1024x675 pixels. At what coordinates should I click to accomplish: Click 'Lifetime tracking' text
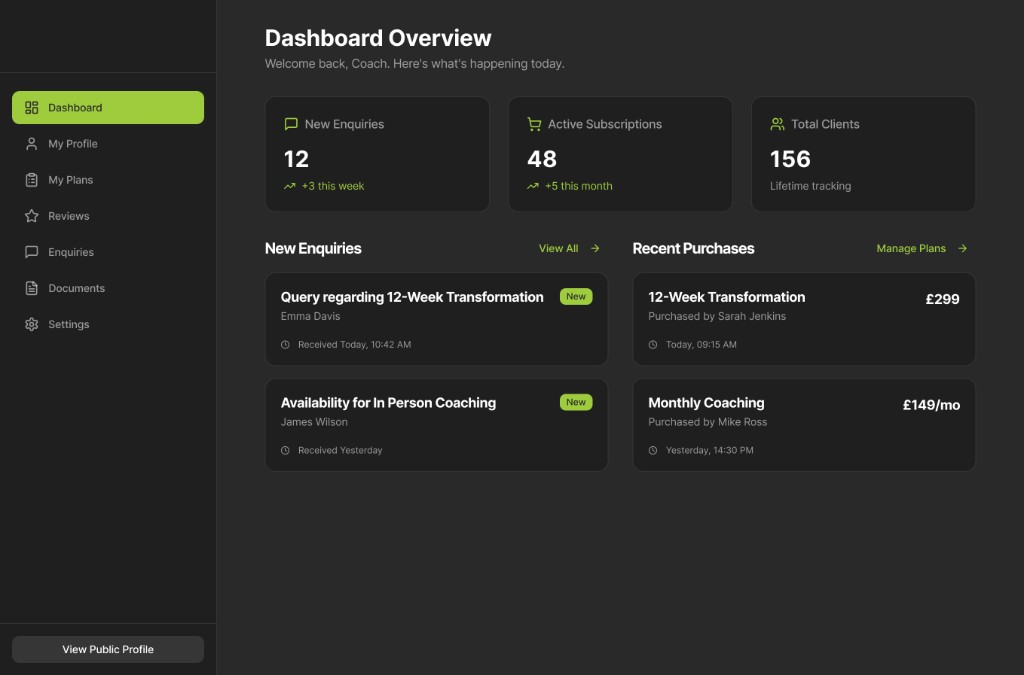[810, 186]
